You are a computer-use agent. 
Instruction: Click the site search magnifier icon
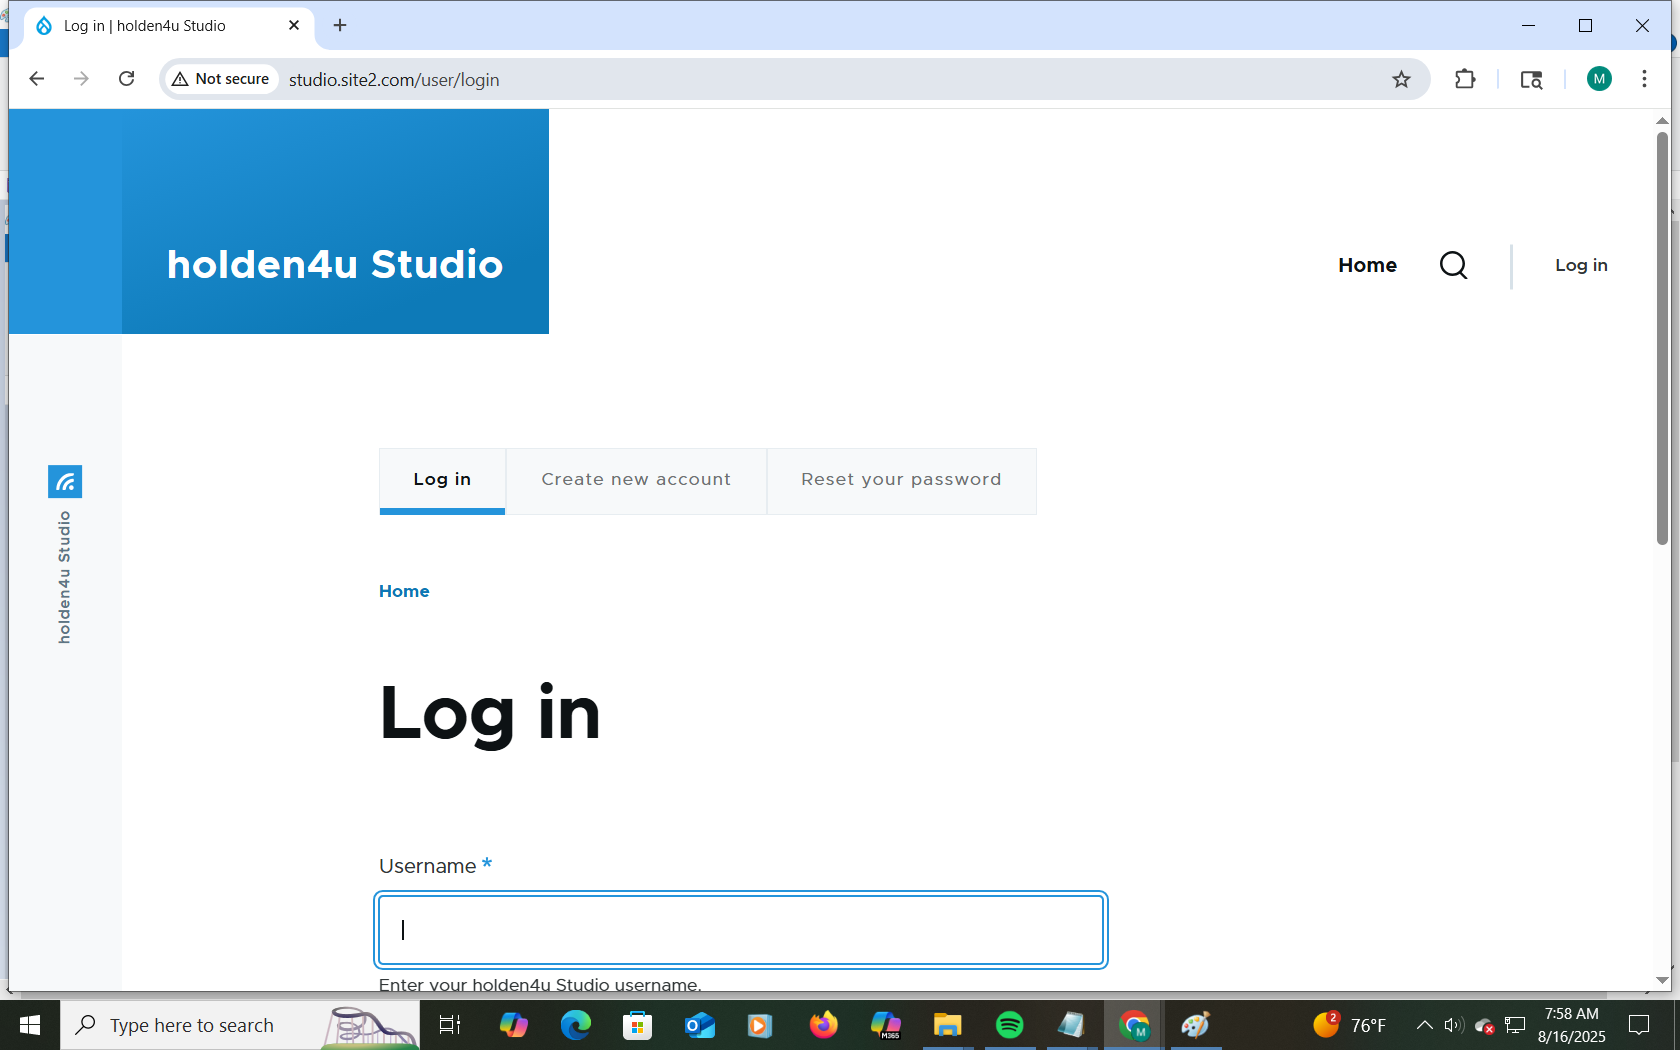coord(1453,265)
